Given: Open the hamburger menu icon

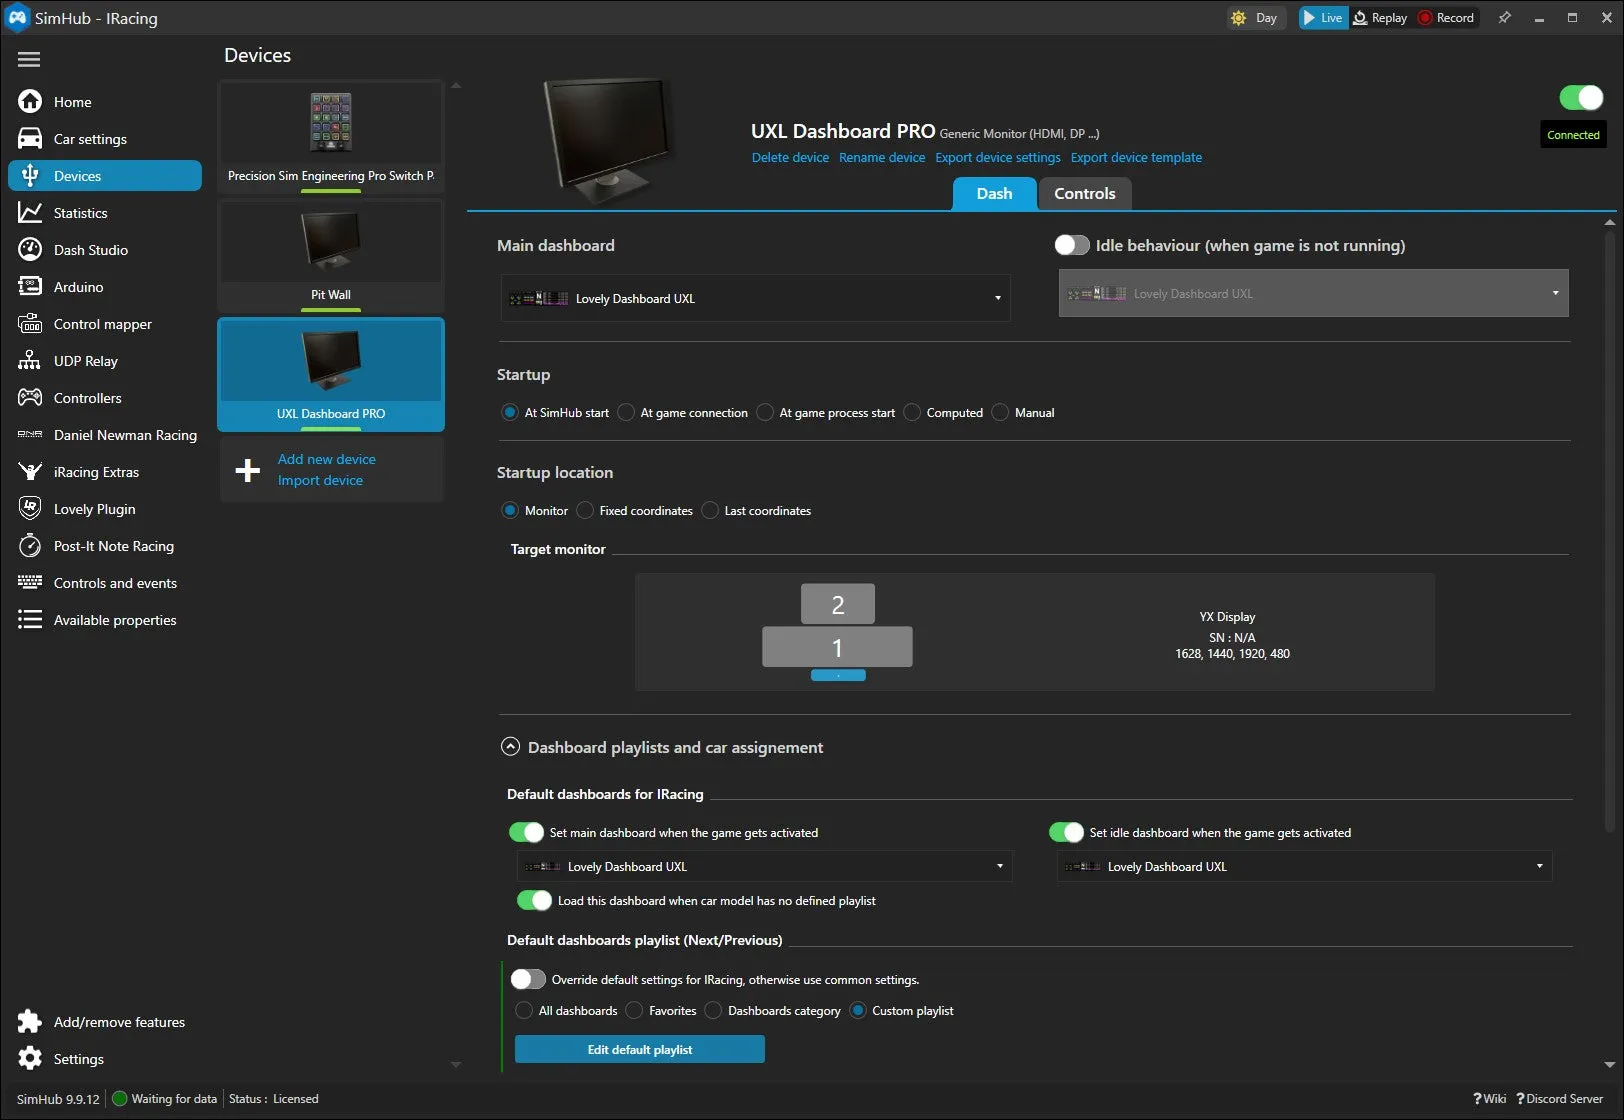Looking at the screenshot, I should (29, 60).
